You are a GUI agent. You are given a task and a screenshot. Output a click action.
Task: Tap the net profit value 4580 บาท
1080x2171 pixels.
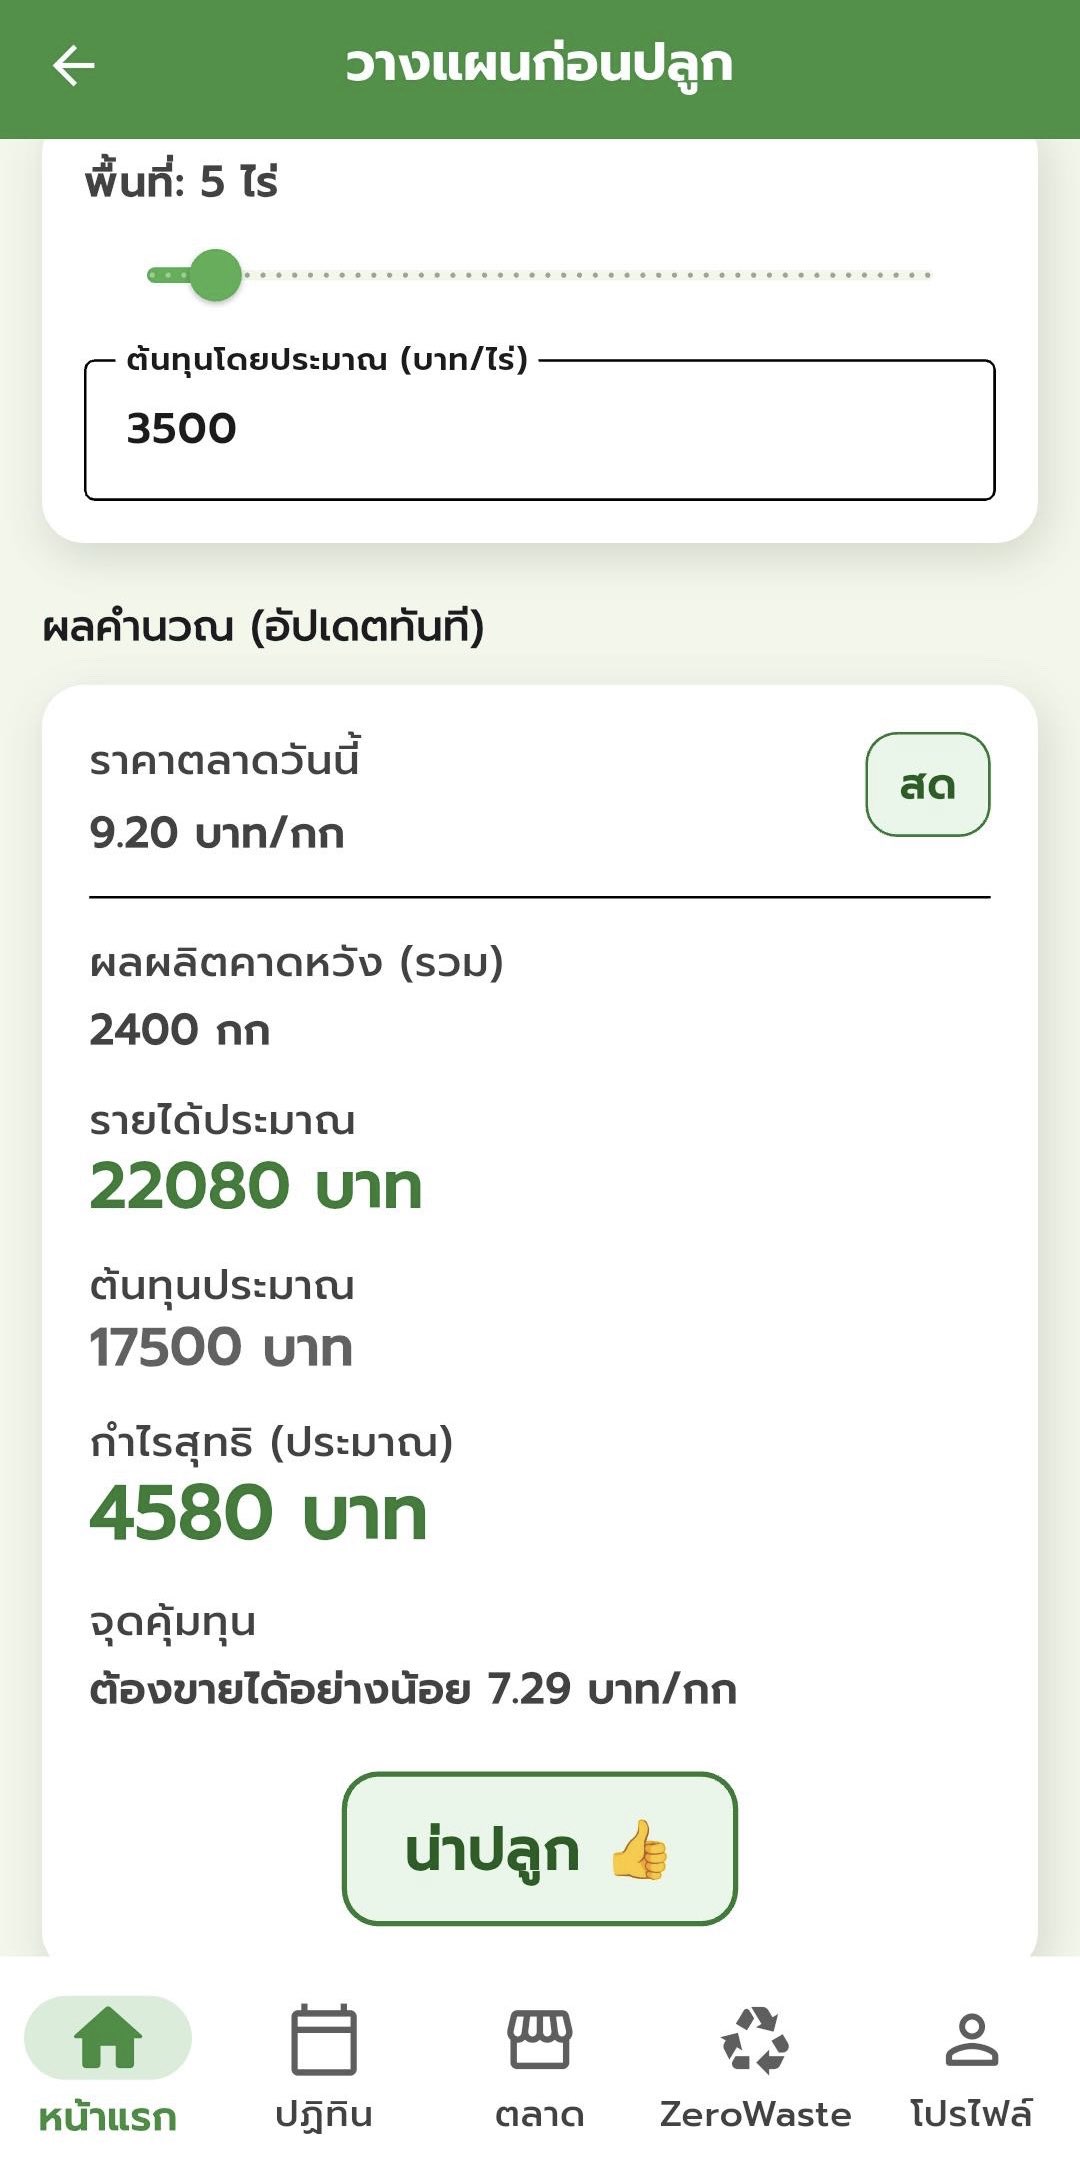258,1512
